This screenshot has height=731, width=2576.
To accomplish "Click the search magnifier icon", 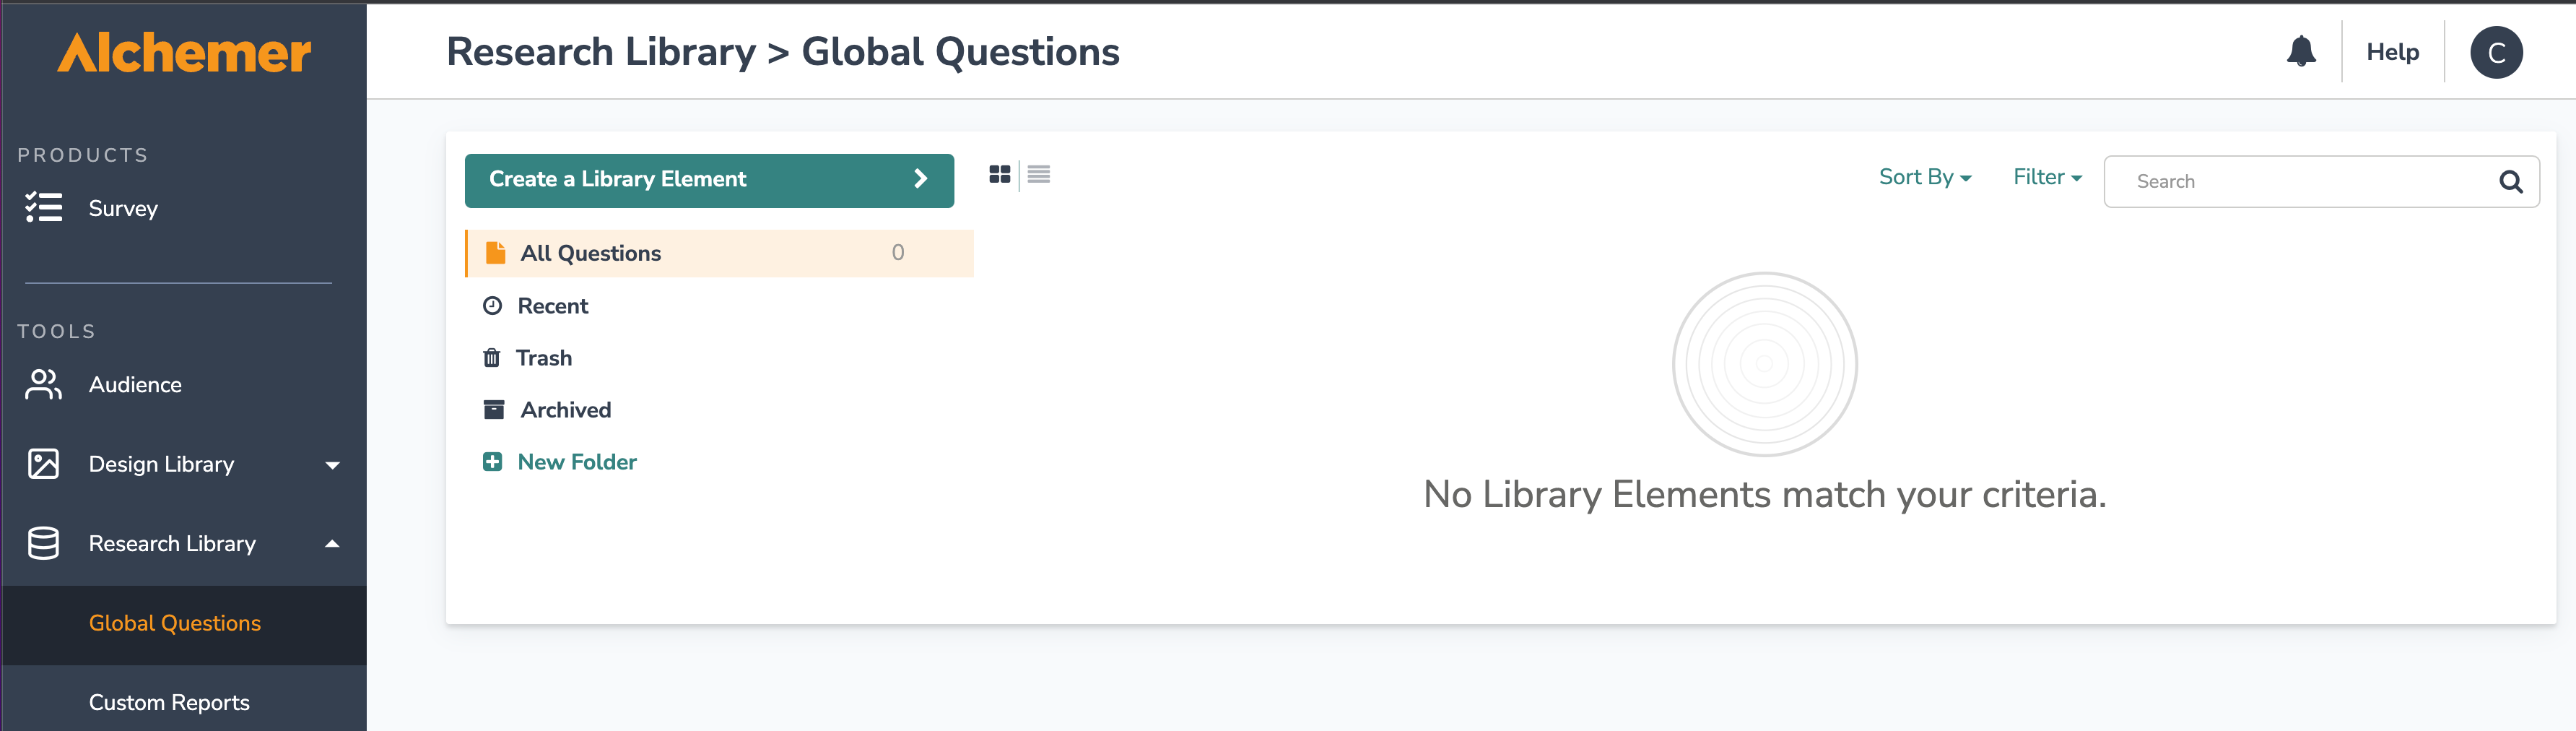I will pos(2510,181).
